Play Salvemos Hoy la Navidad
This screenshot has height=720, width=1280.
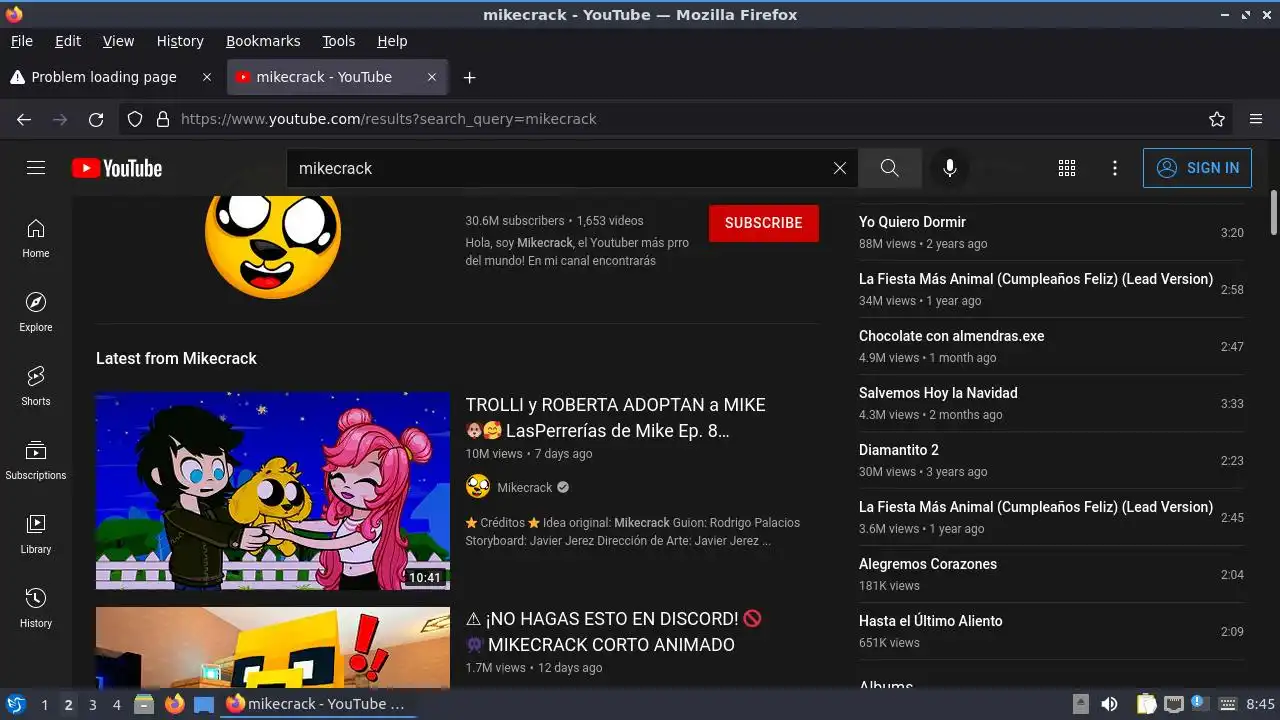938,393
